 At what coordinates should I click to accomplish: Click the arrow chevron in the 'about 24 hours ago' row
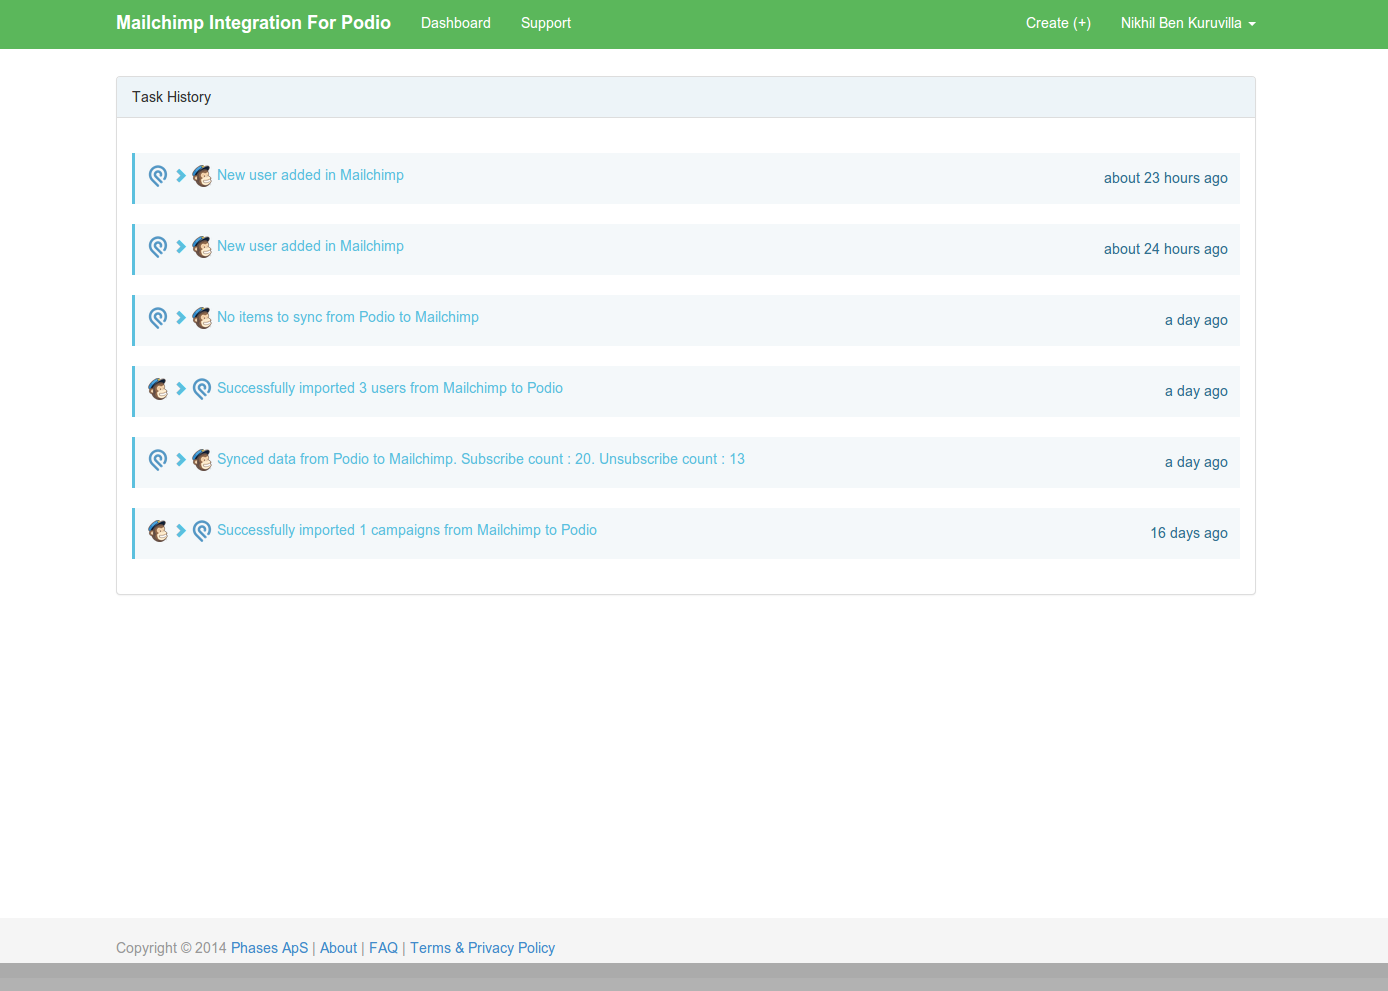click(x=181, y=247)
